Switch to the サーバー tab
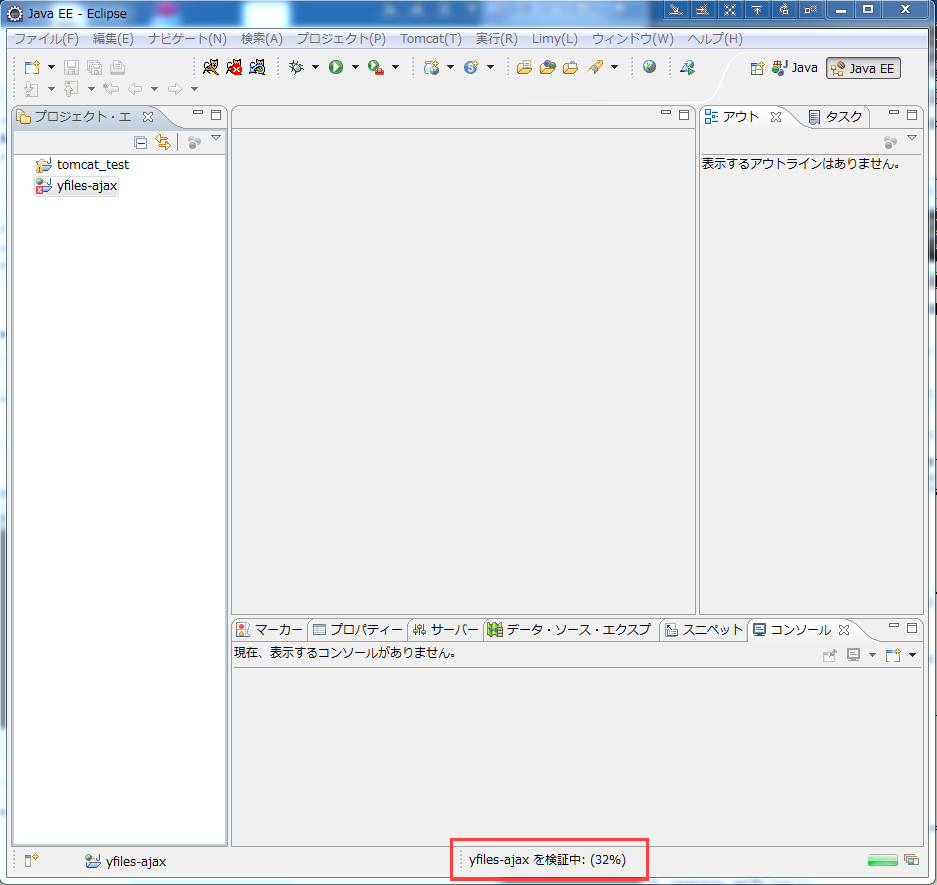This screenshot has width=937, height=885. (446, 629)
